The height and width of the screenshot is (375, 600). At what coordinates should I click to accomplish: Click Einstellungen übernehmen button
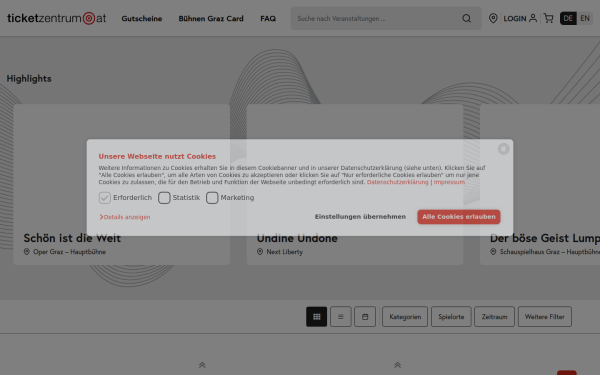[x=360, y=217]
